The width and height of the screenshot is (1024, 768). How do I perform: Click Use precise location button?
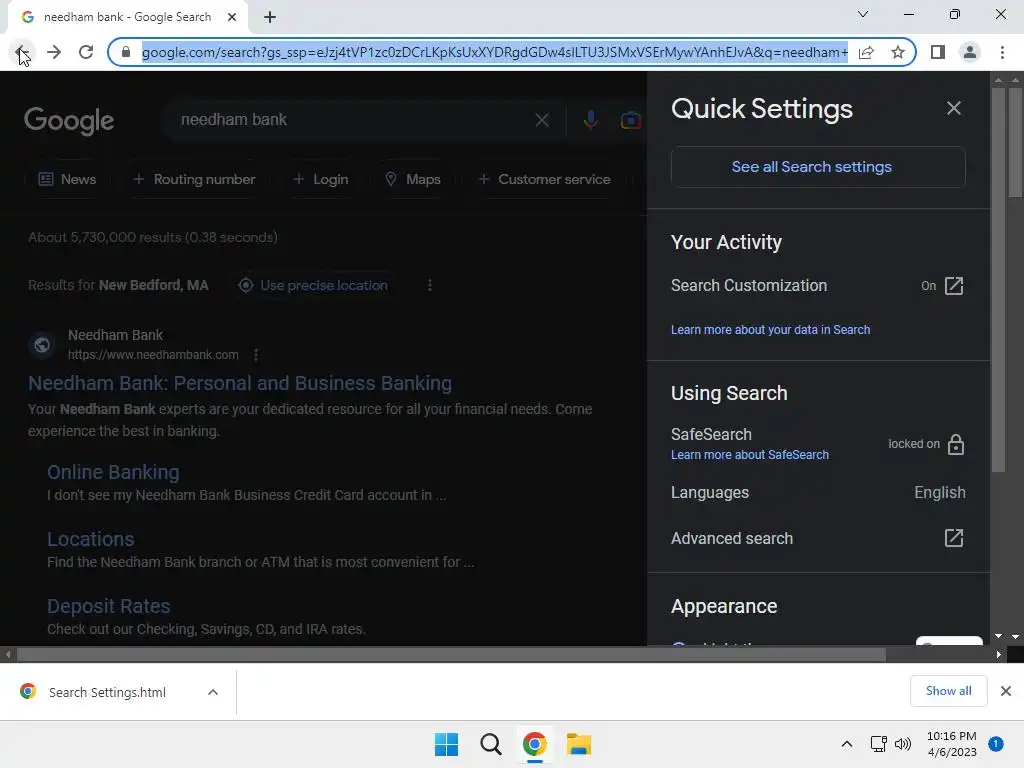click(313, 285)
